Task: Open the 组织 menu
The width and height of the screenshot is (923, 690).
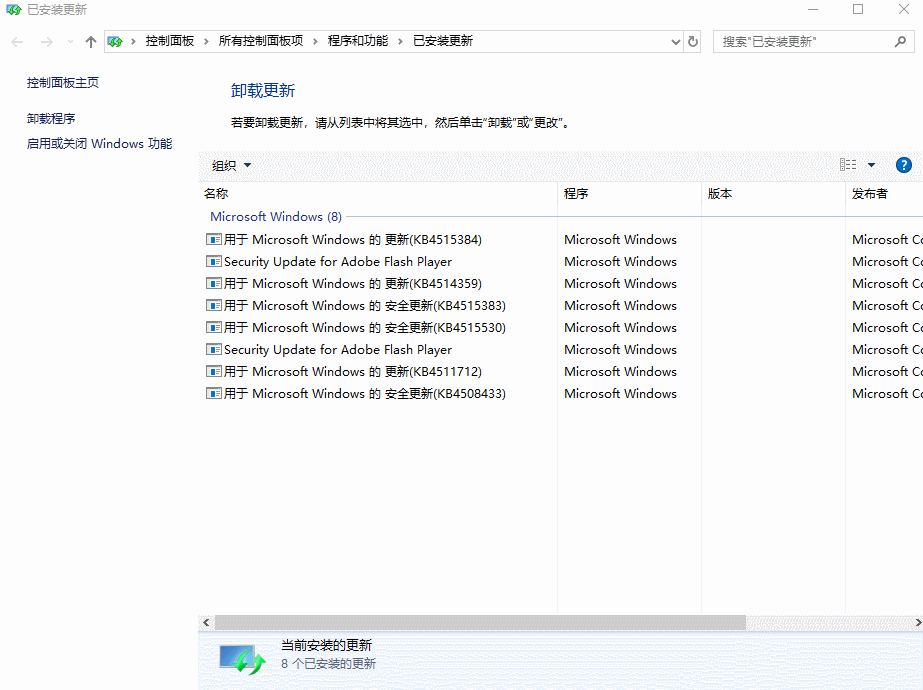Action: coord(231,165)
